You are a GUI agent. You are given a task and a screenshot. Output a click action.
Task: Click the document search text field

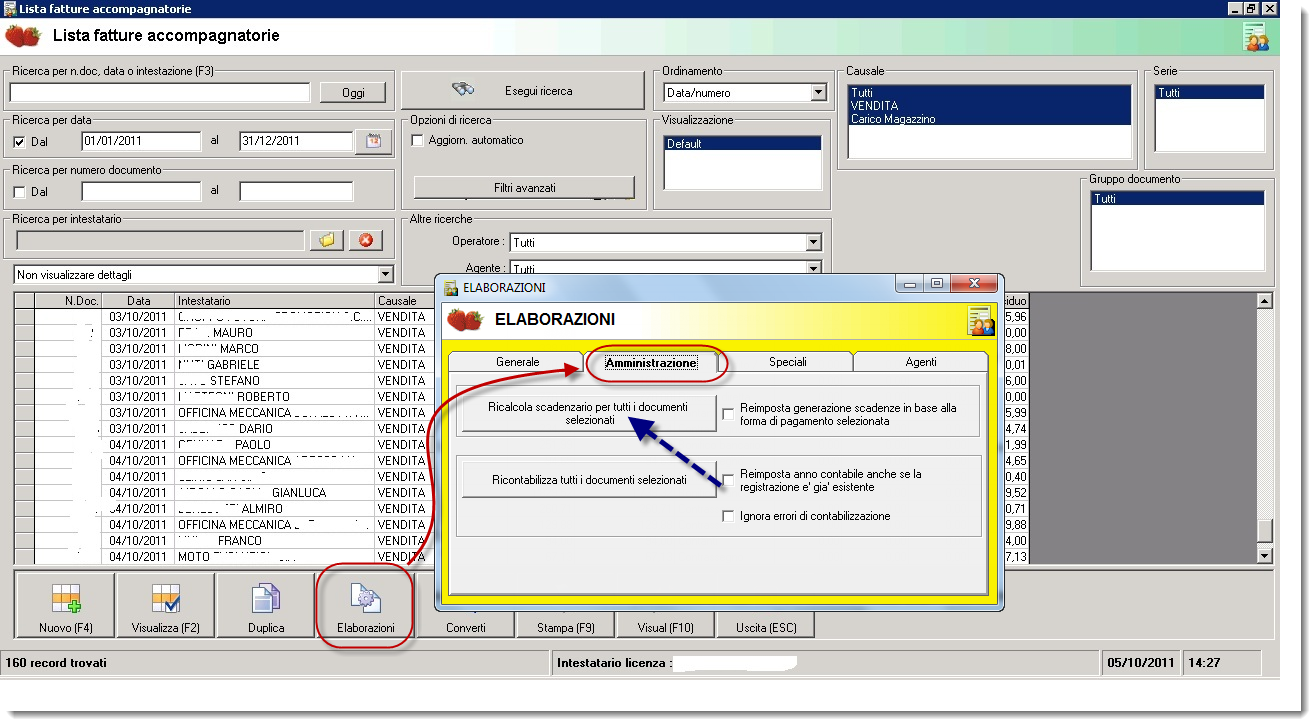coord(161,92)
